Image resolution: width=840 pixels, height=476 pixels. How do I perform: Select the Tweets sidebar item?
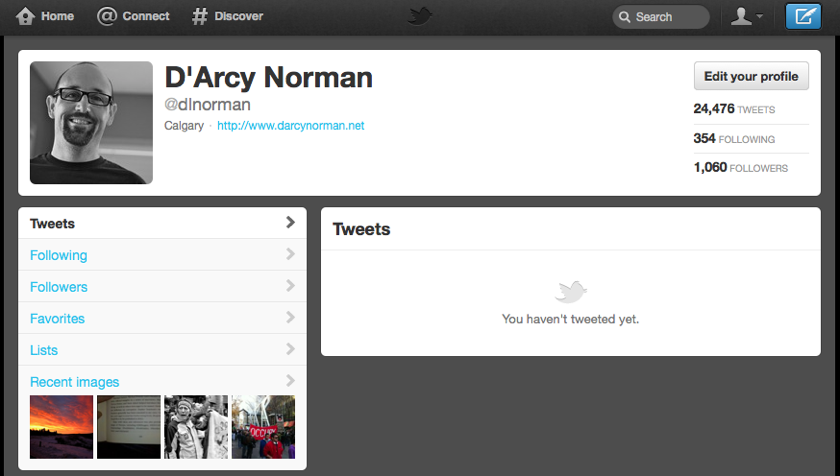(x=162, y=223)
